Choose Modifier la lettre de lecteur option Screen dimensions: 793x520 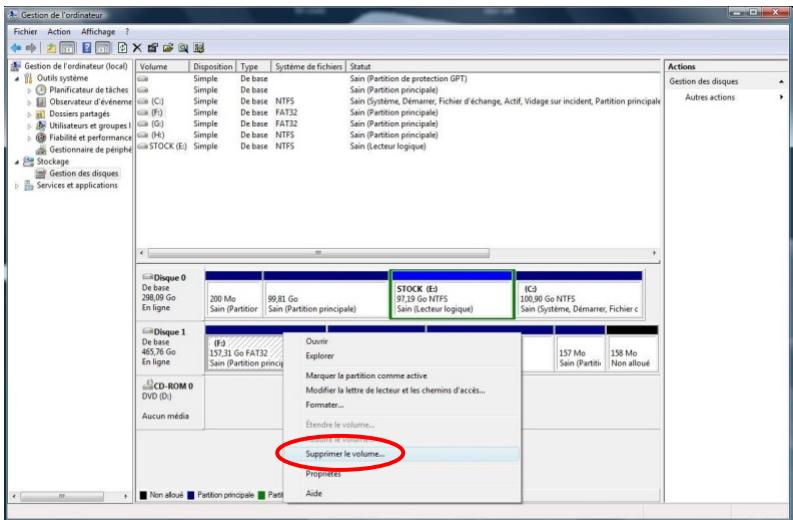(402, 391)
